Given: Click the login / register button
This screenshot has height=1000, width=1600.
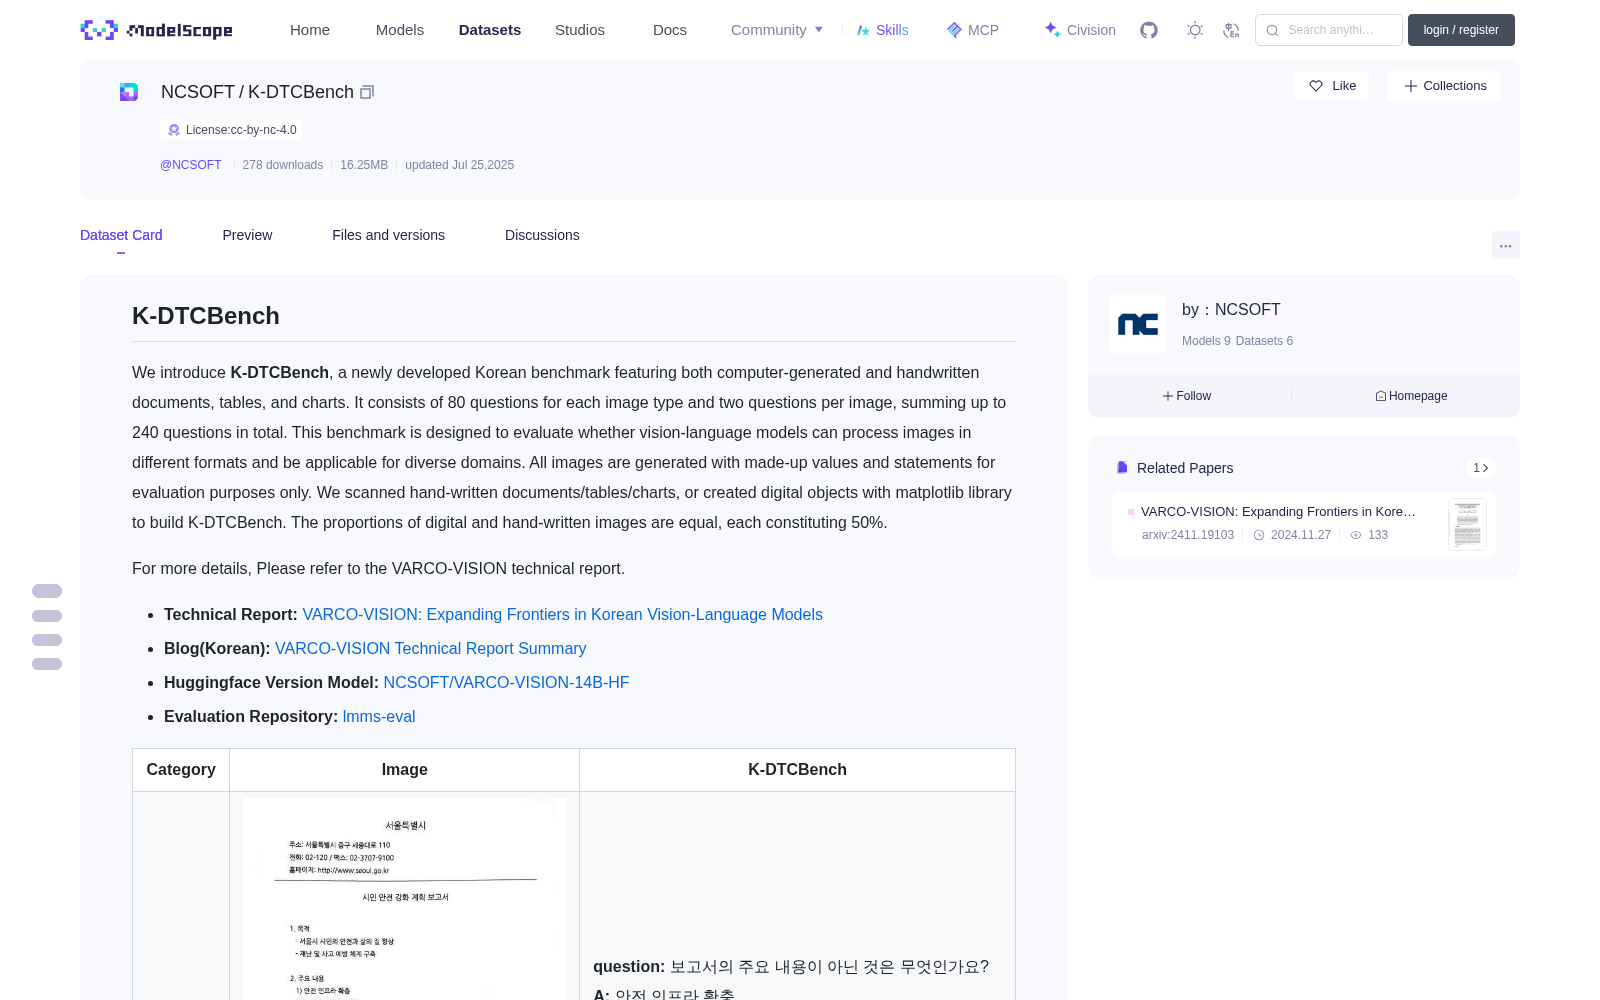Looking at the screenshot, I should 1461,30.
